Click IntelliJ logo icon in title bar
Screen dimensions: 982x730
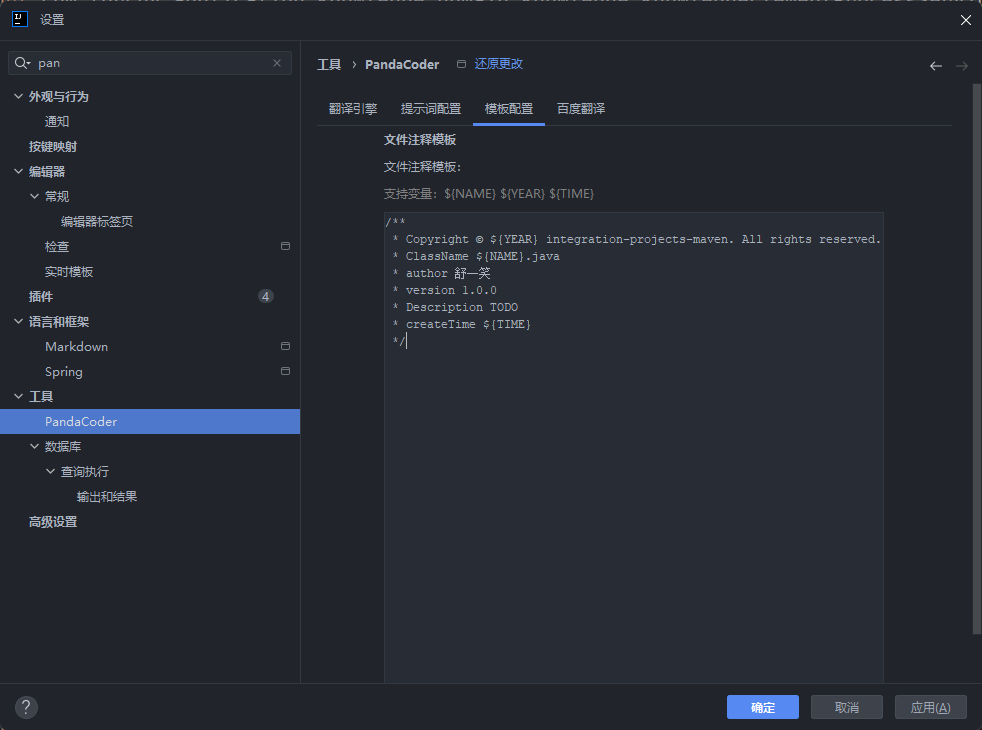click(x=20, y=19)
